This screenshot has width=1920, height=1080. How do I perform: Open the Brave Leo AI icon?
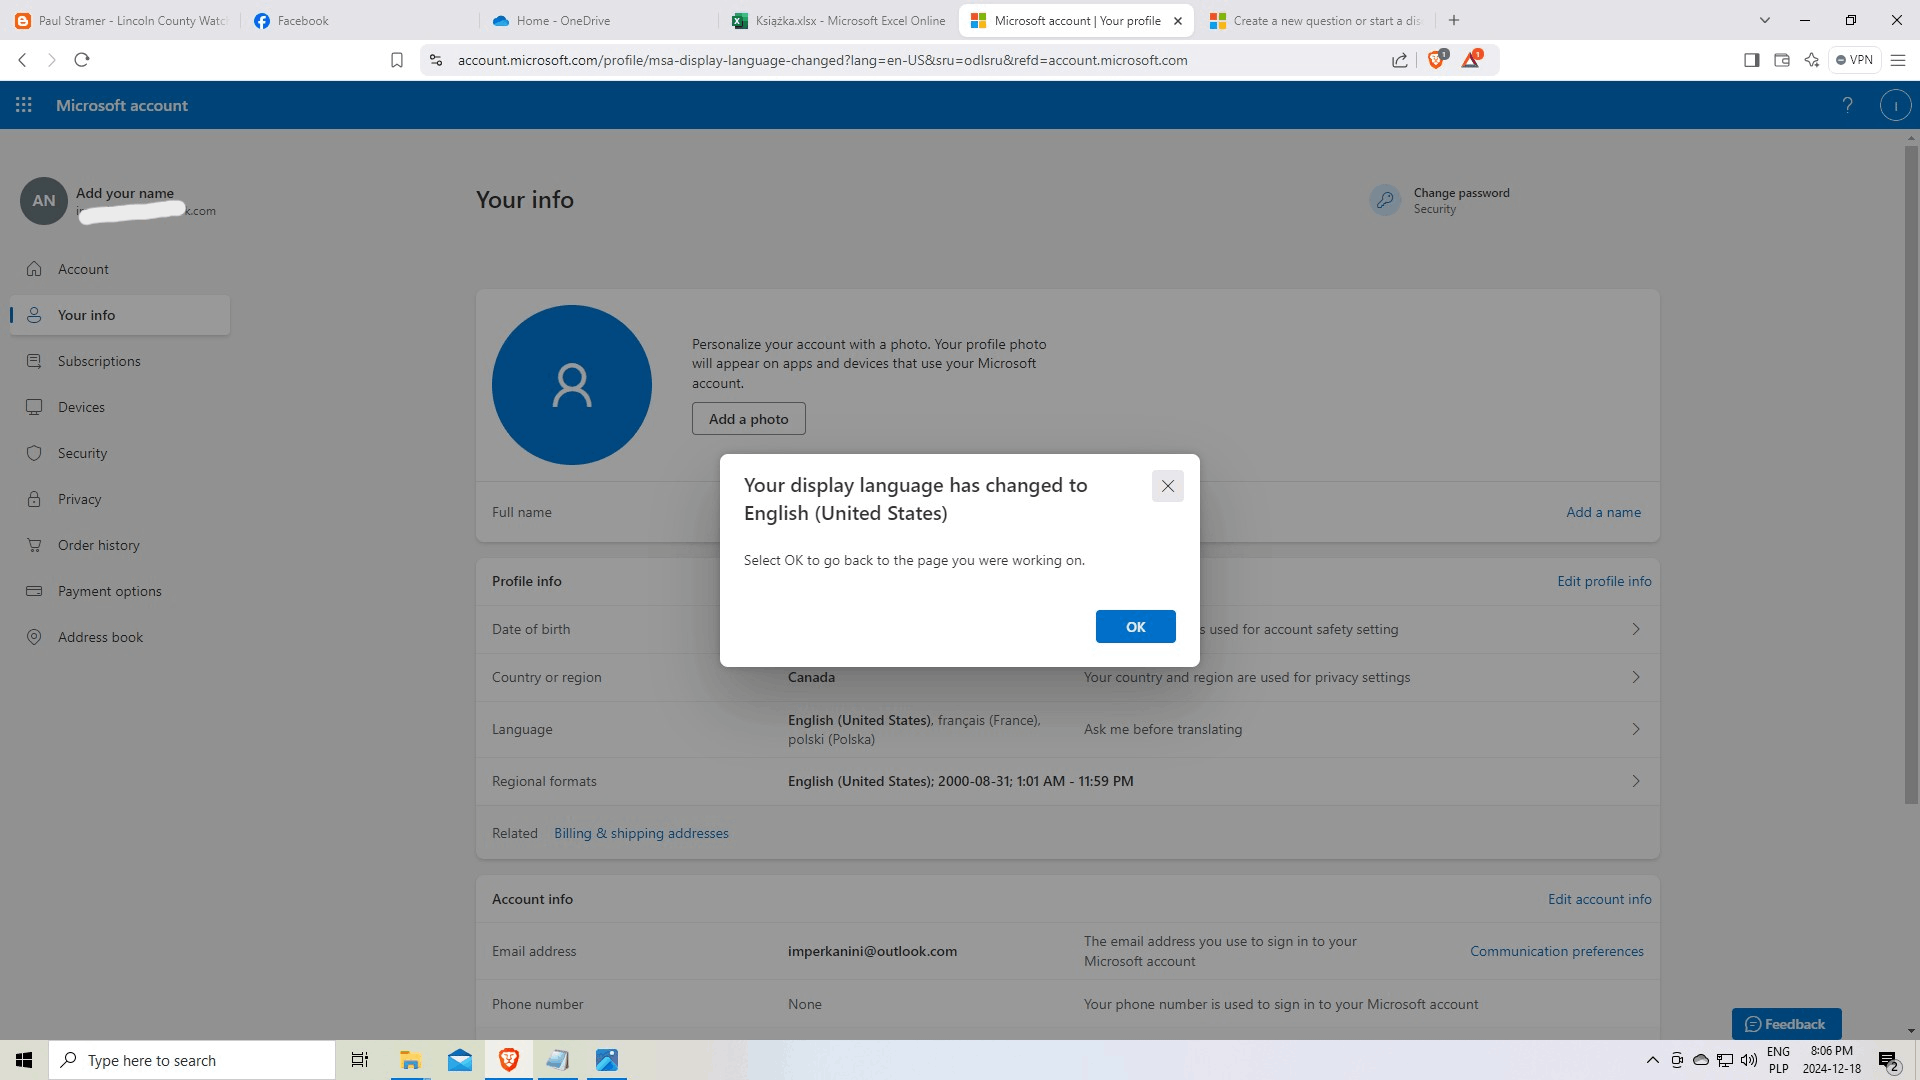click(1811, 60)
